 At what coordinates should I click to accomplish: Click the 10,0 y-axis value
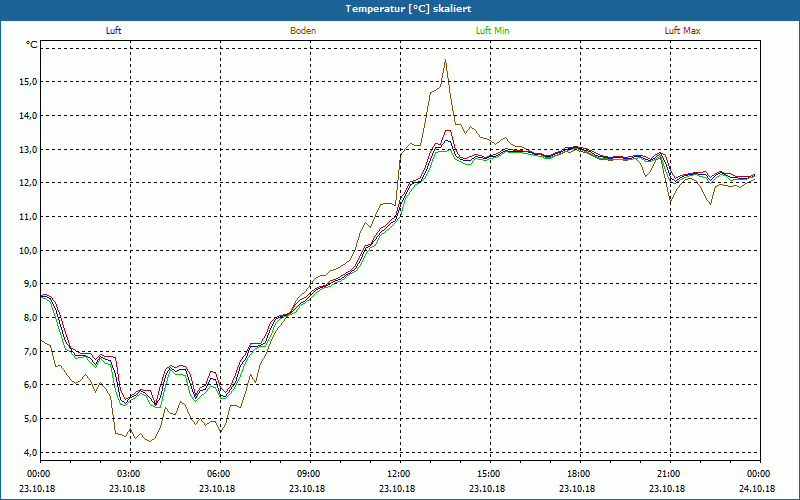[x=28, y=250]
